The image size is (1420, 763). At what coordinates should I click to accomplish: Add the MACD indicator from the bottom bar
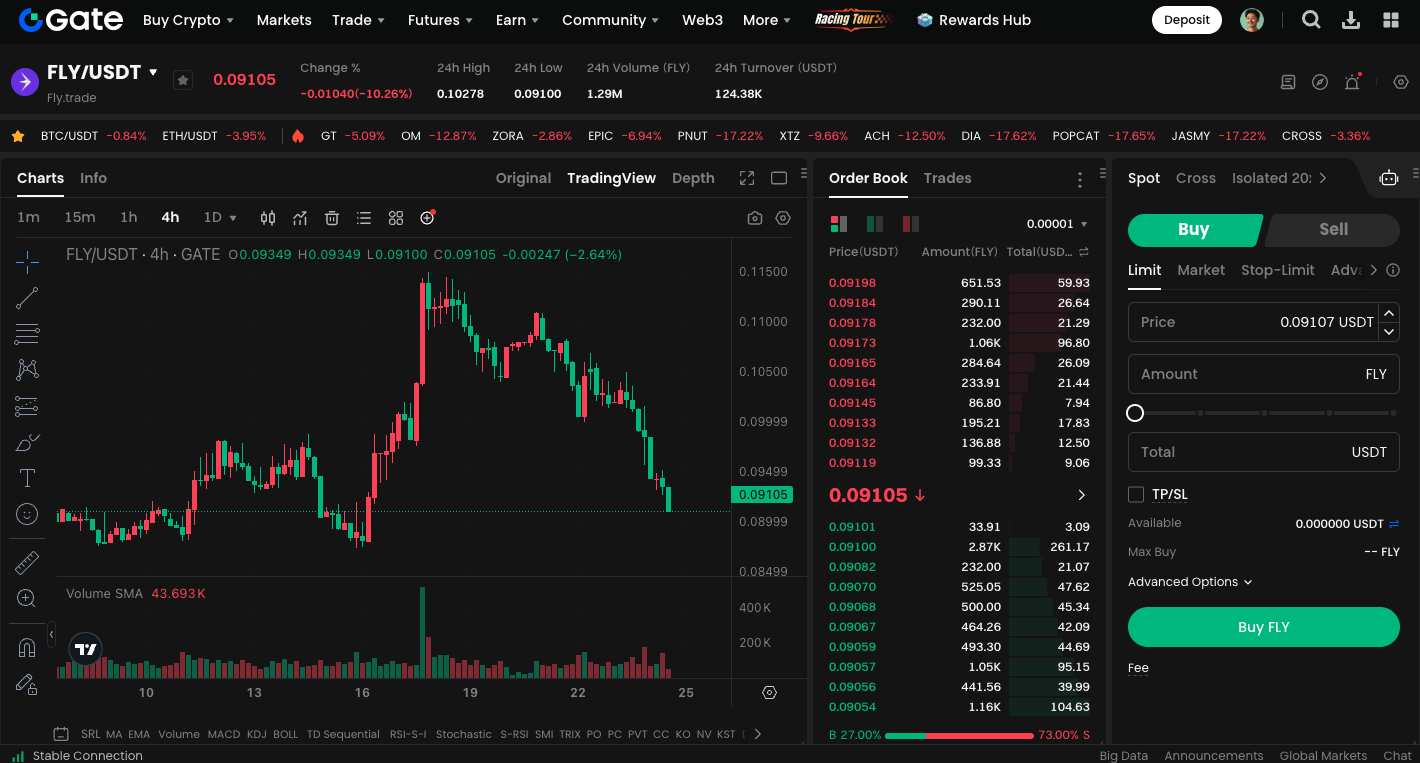coord(223,734)
